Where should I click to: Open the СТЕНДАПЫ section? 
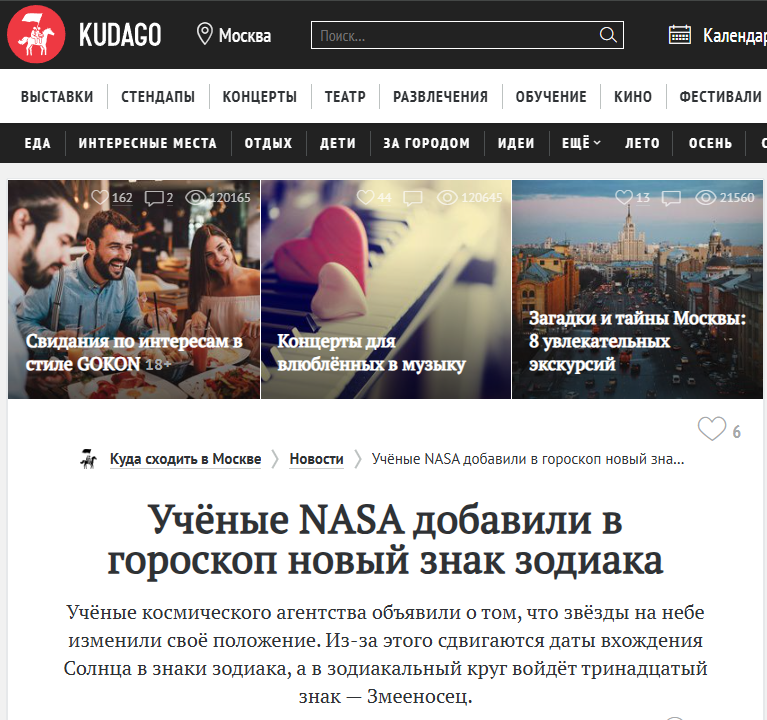click(x=158, y=96)
